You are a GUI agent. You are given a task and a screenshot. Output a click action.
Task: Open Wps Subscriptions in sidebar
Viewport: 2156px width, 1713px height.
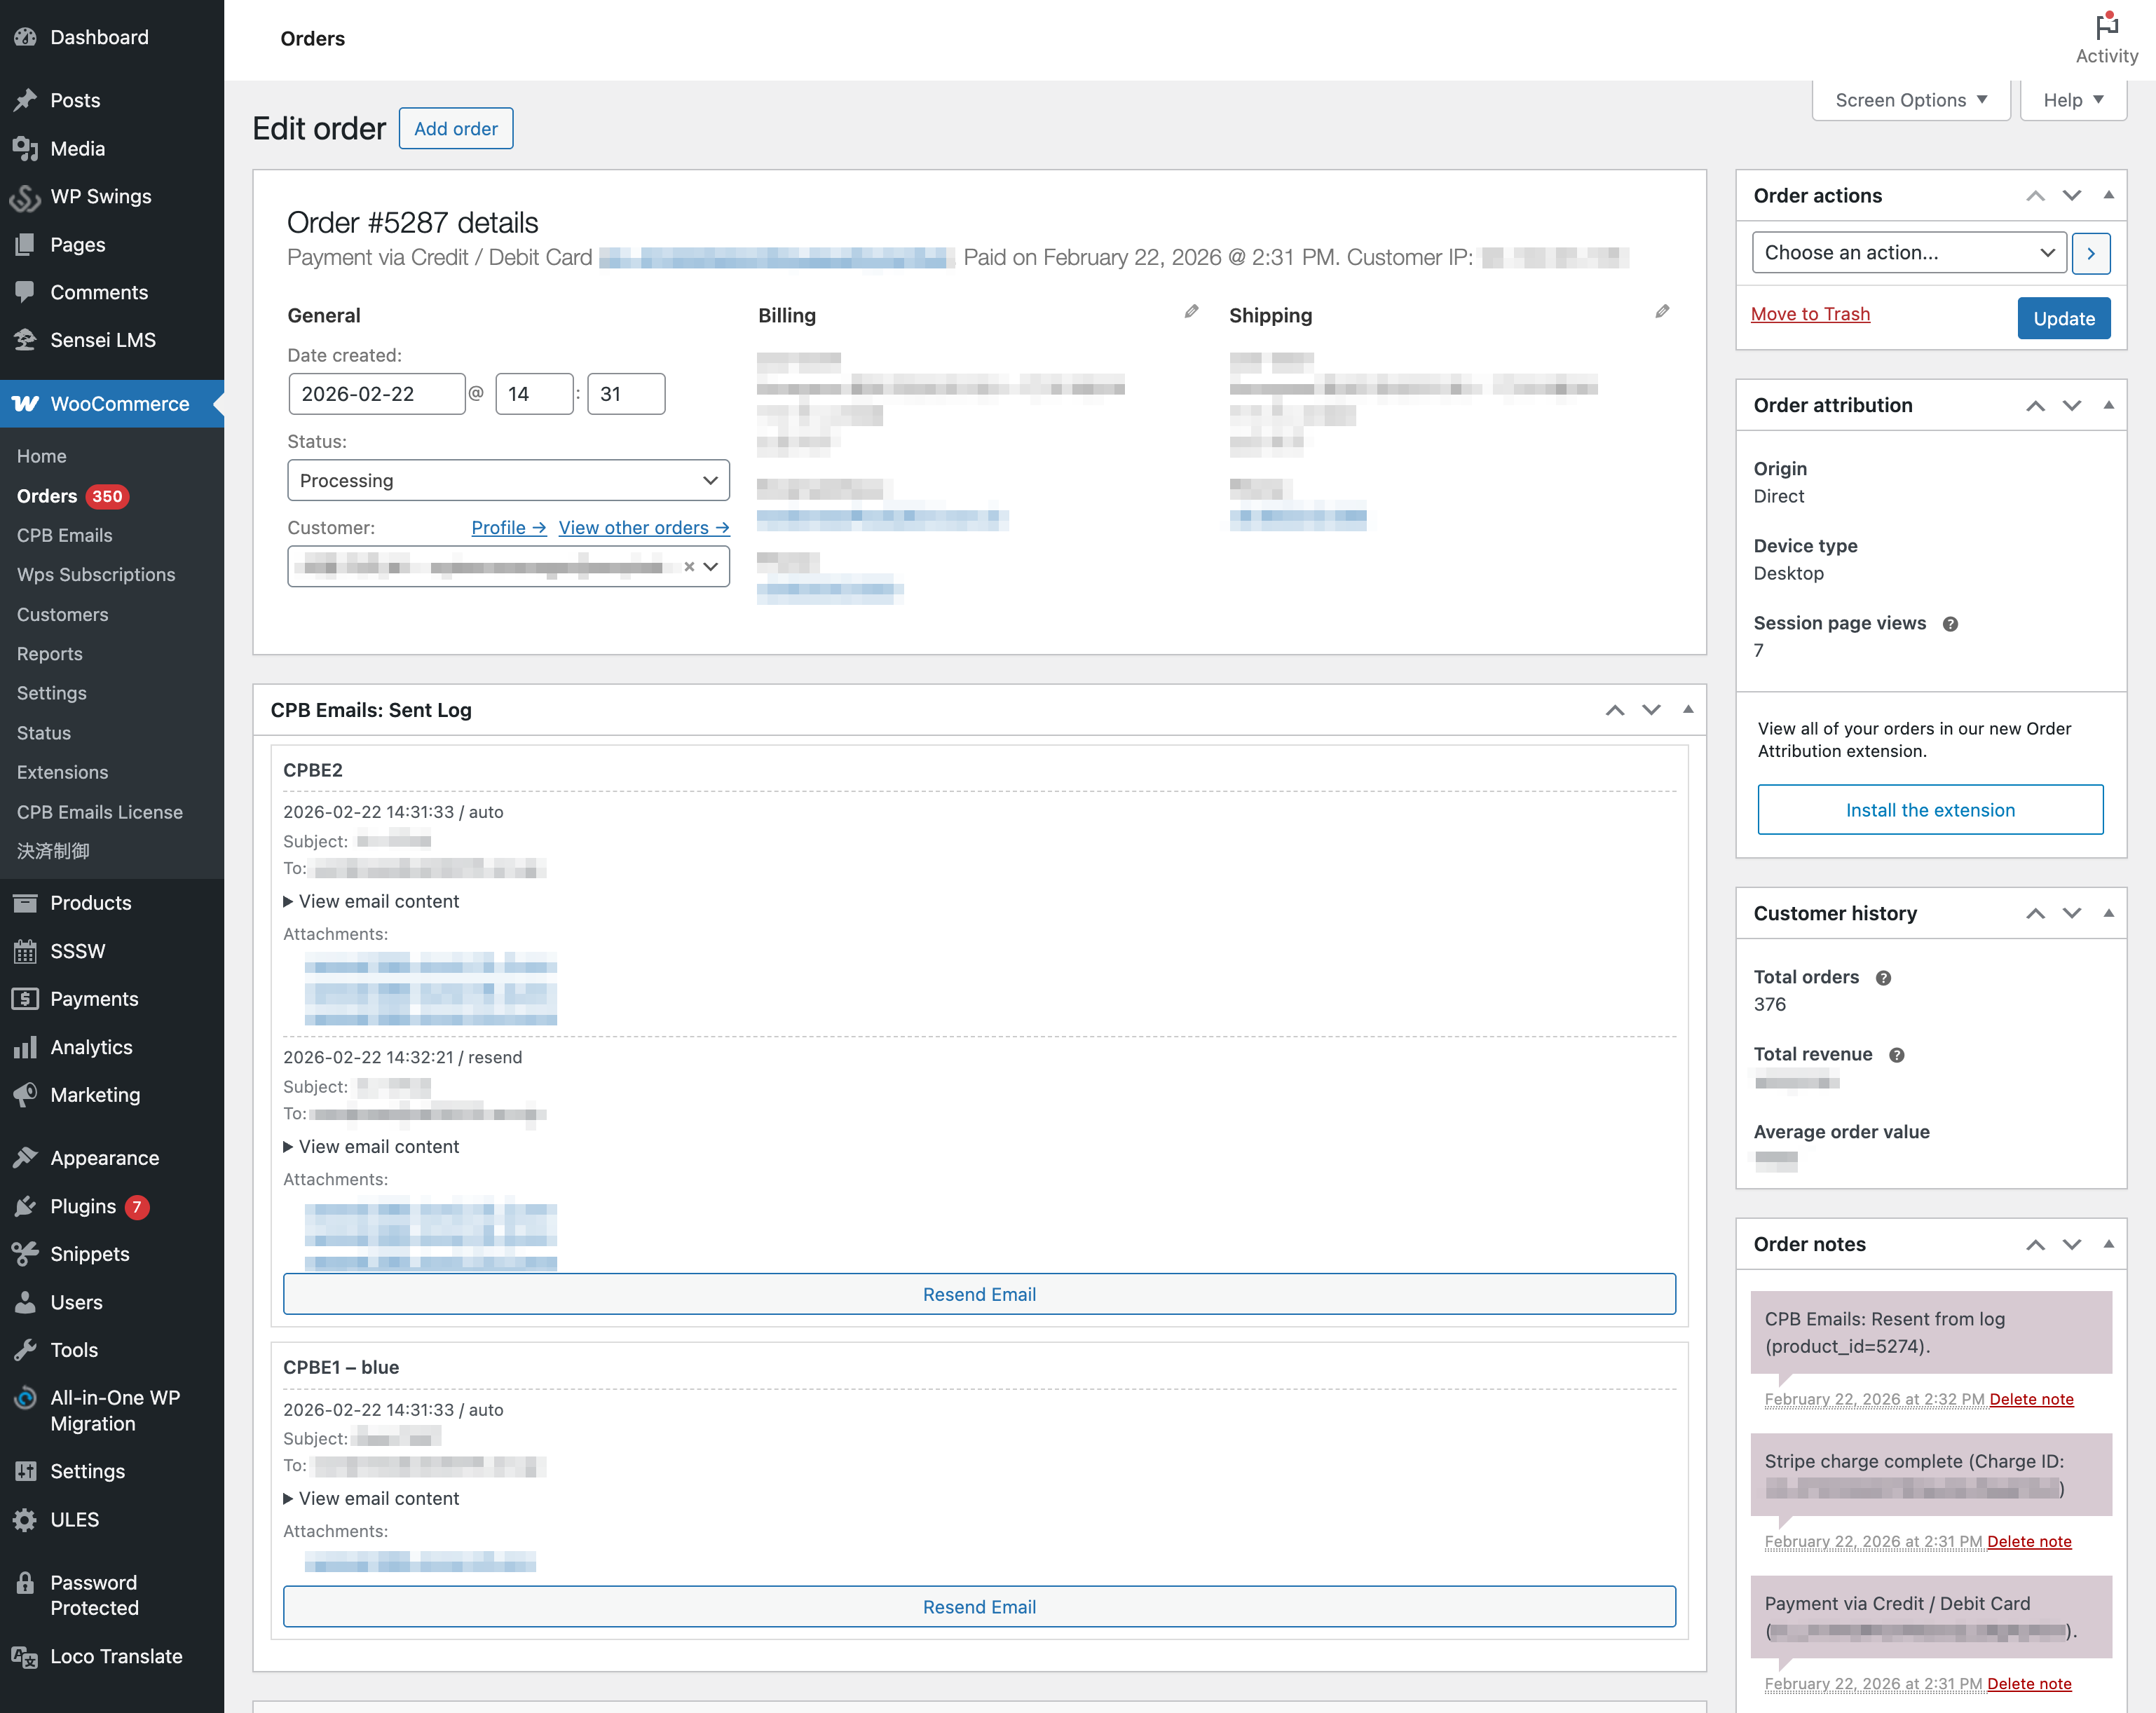pyautogui.click(x=96, y=574)
